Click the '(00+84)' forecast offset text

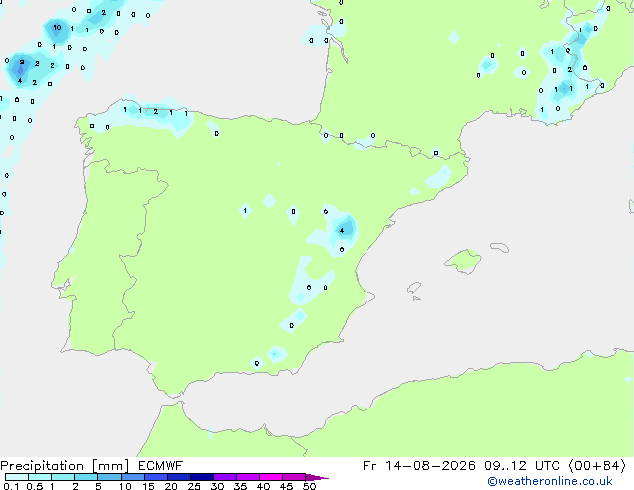point(597,466)
